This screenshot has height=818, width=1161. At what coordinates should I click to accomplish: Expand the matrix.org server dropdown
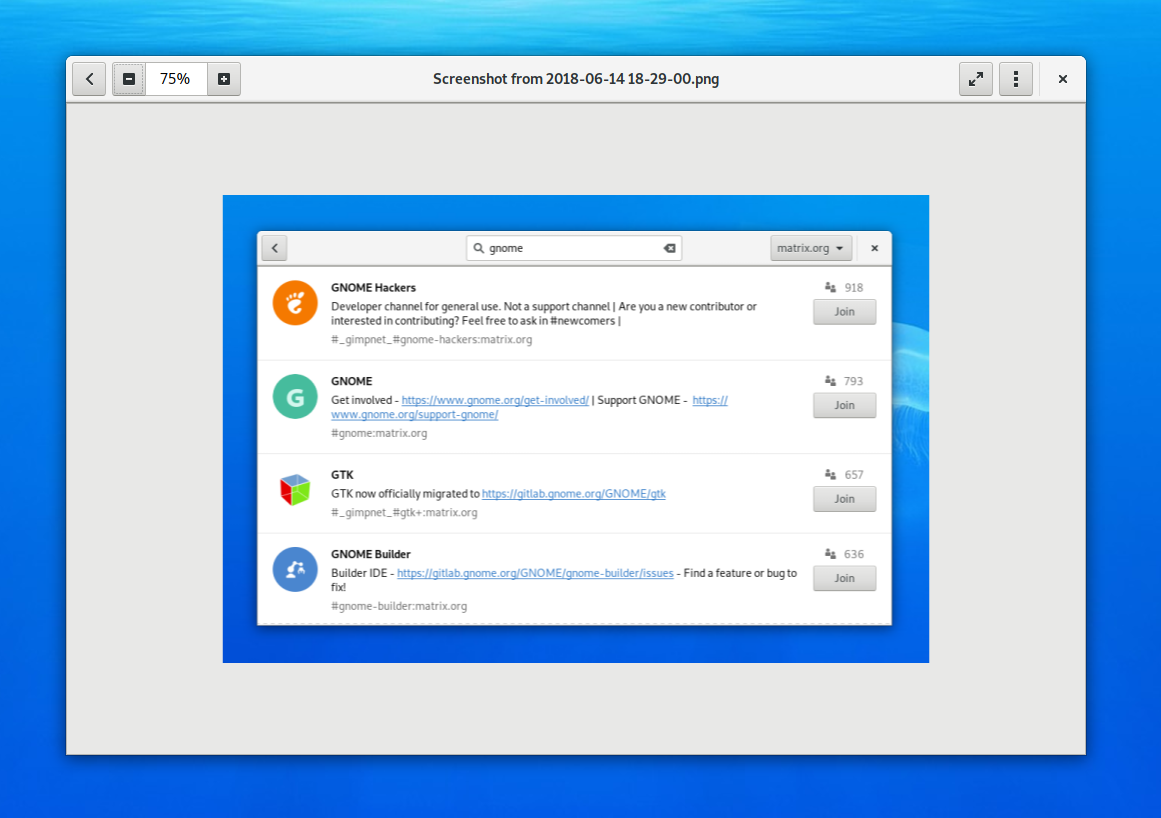click(x=811, y=248)
